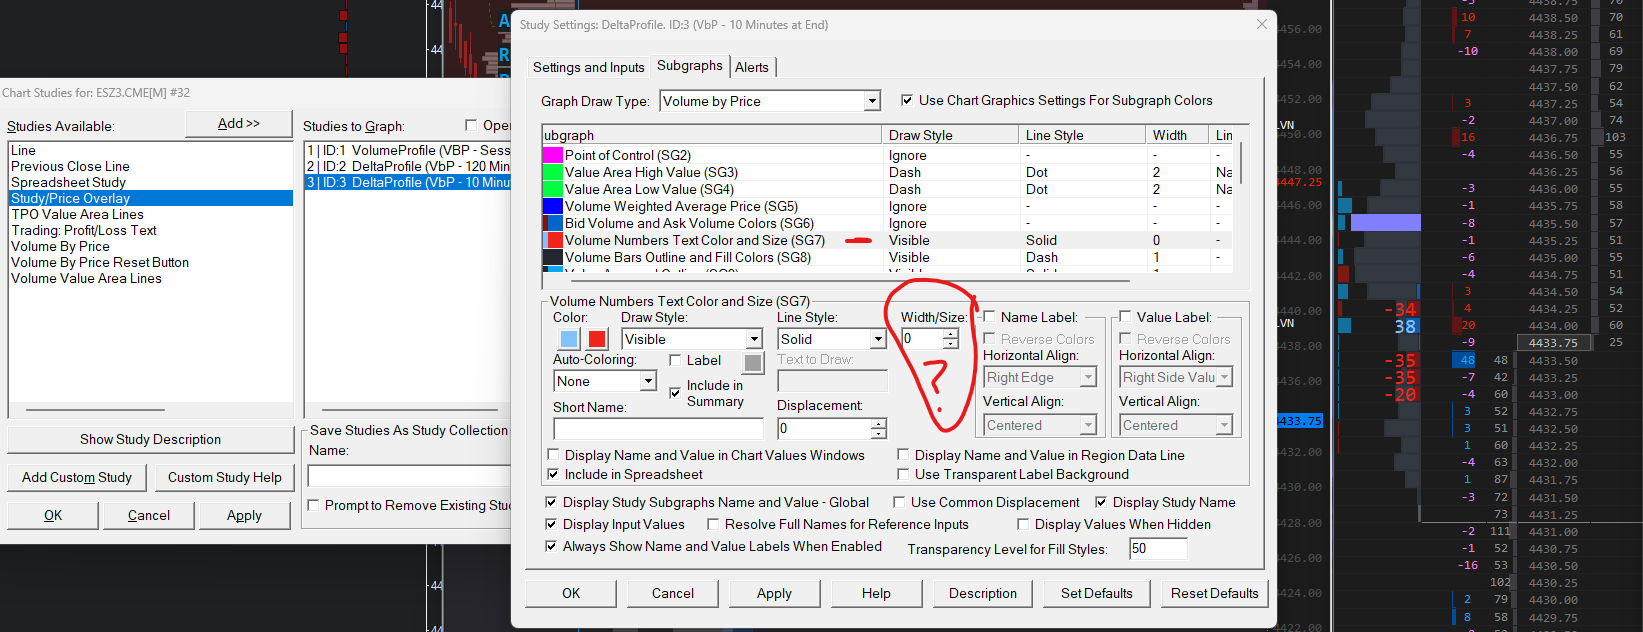1643x632 pixels.
Task: Select Volume By Price in Studies Available
Action: pos(151,246)
